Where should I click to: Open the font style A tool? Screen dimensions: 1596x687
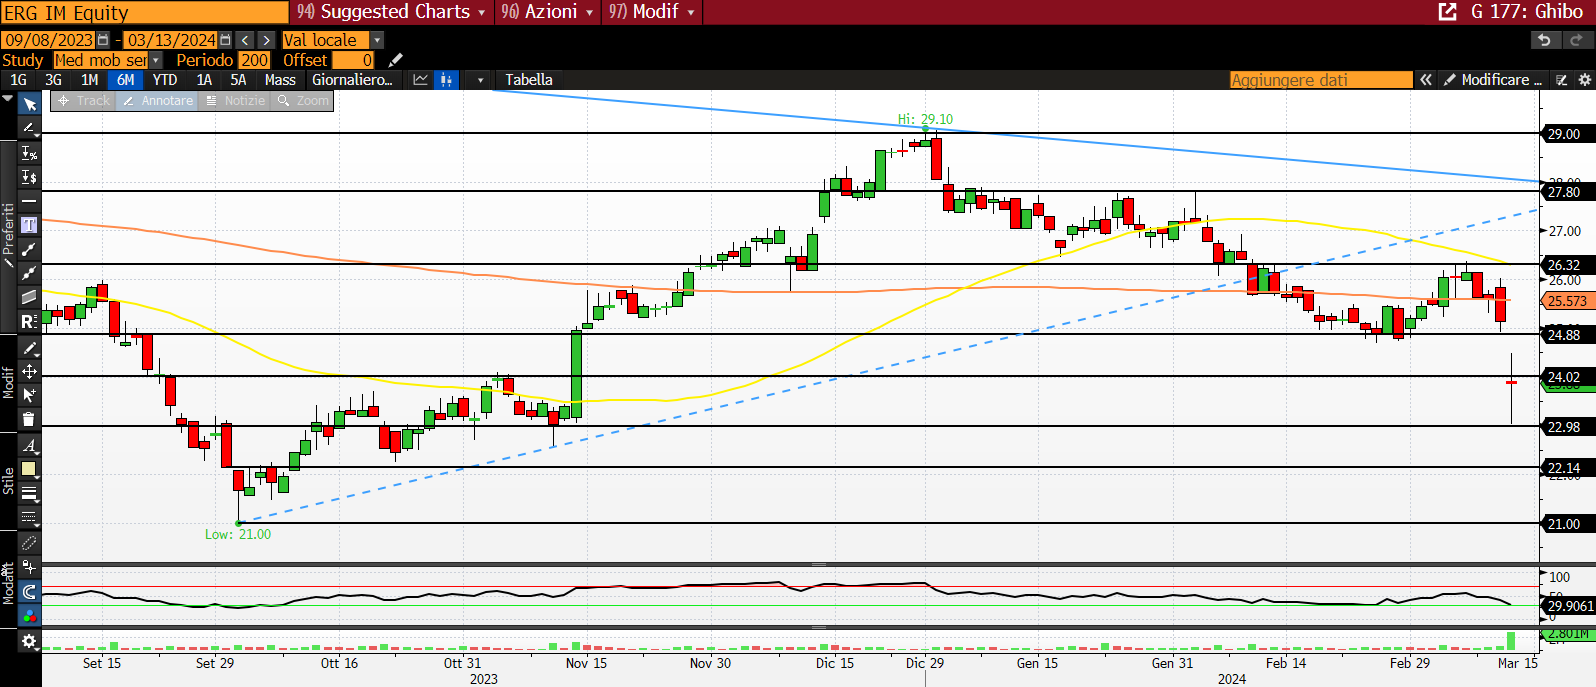(x=29, y=445)
